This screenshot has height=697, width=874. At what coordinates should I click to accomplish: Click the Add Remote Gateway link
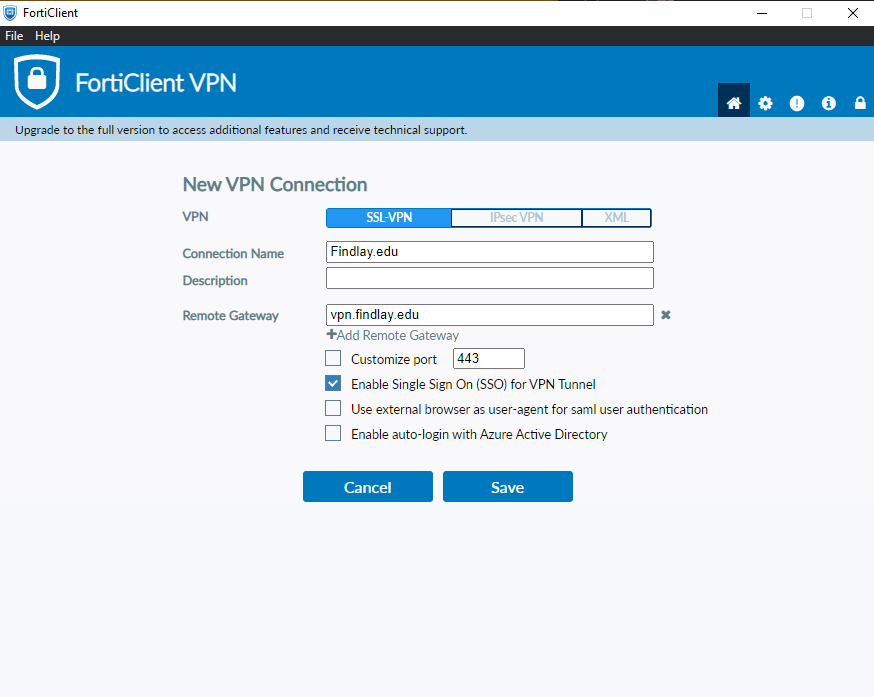393,335
